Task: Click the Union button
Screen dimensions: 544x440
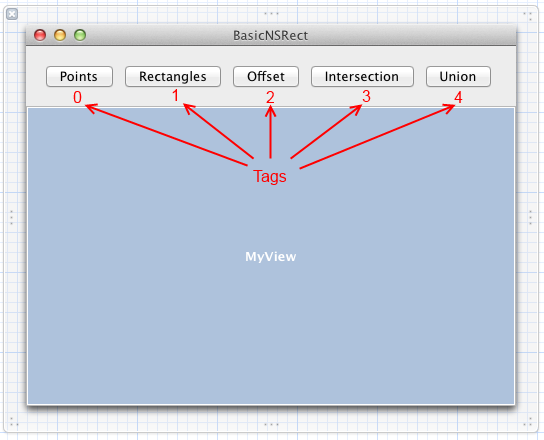Action: tap(458, 76)
